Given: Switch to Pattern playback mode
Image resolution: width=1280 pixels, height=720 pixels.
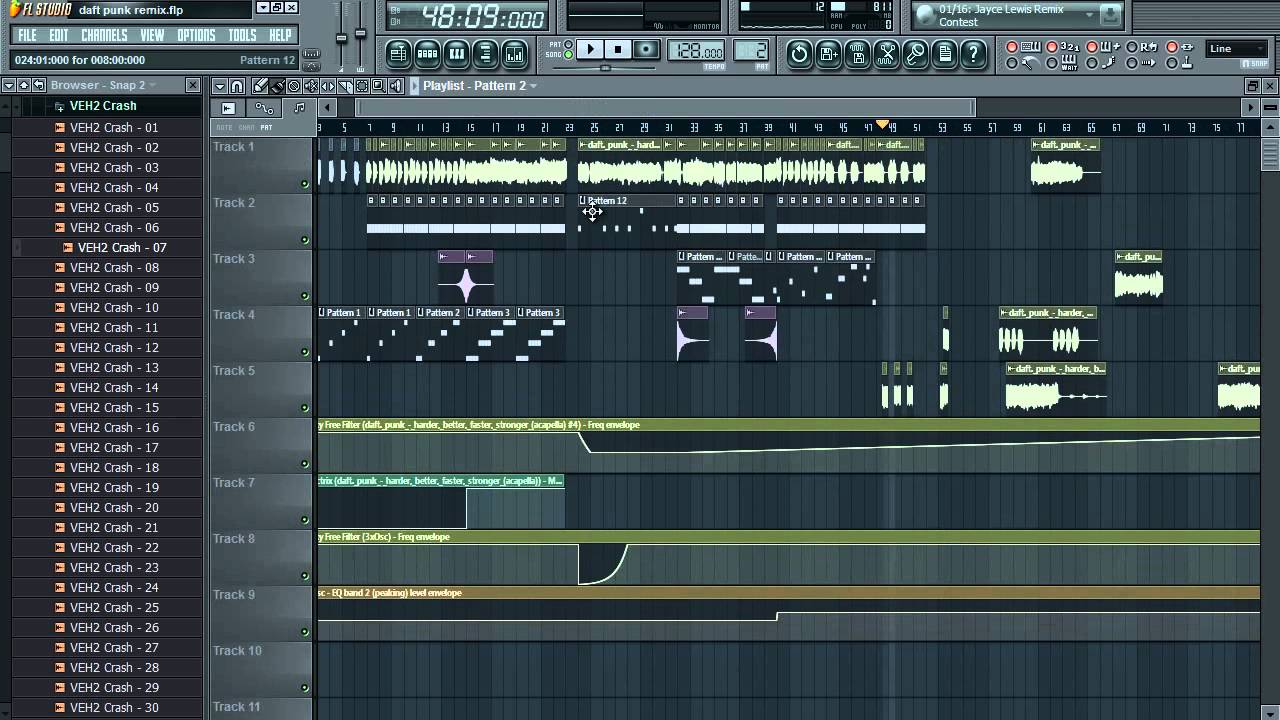Looking at the screenshot, I should tap(568, 44).
